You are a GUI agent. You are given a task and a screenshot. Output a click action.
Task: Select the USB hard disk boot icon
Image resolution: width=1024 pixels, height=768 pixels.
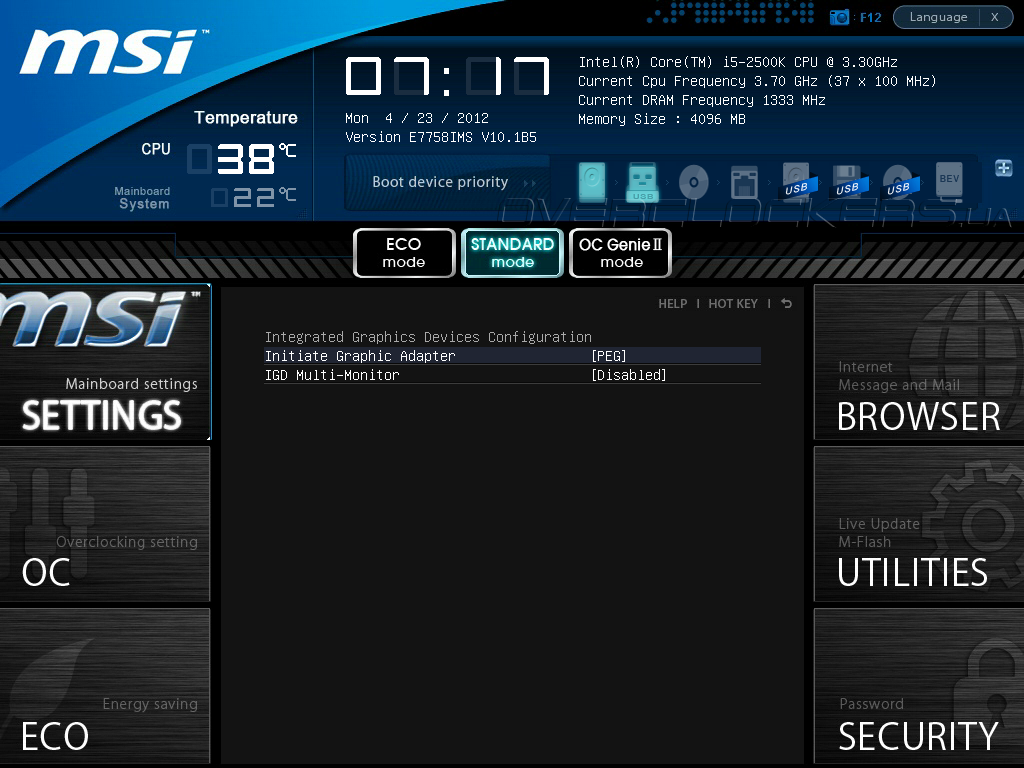798,182
